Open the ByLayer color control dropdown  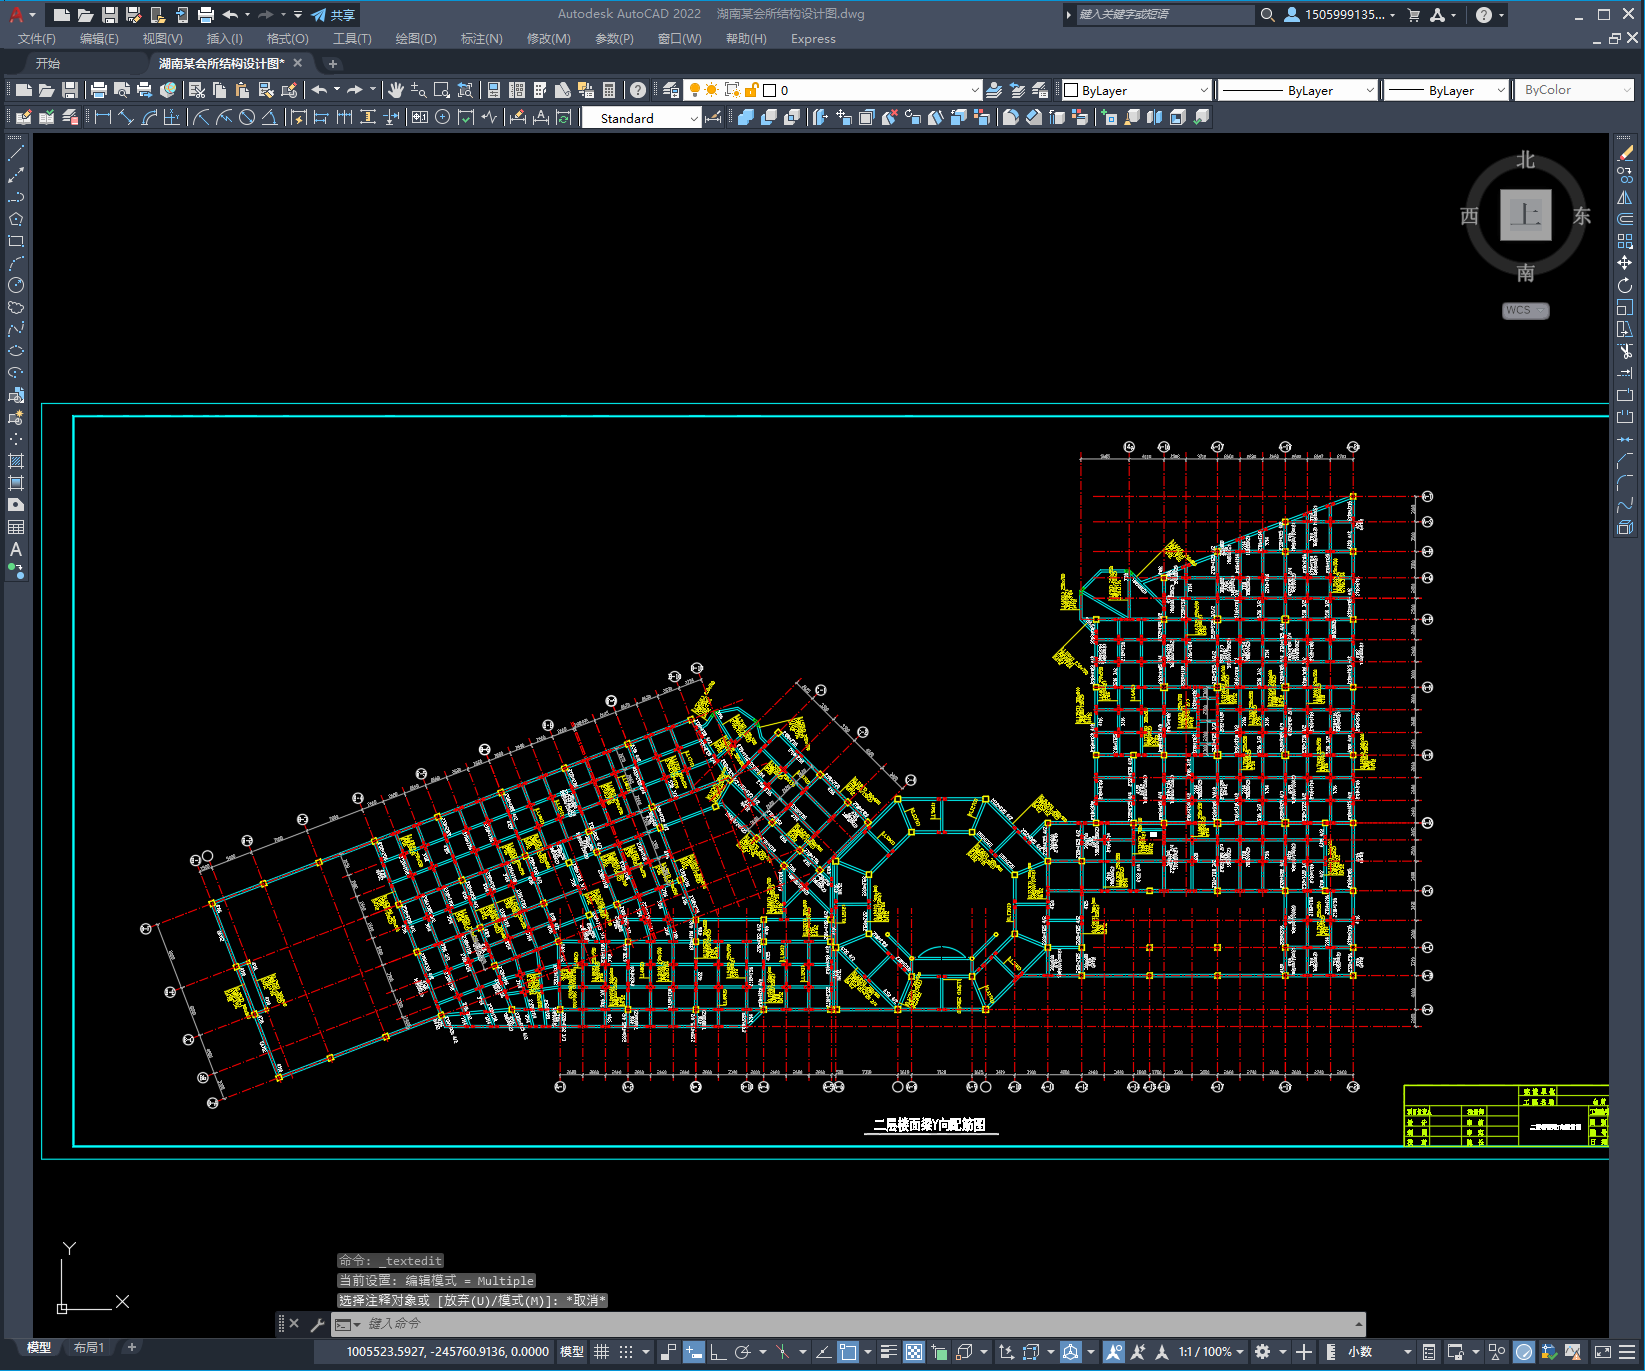tap(1136, 90)
